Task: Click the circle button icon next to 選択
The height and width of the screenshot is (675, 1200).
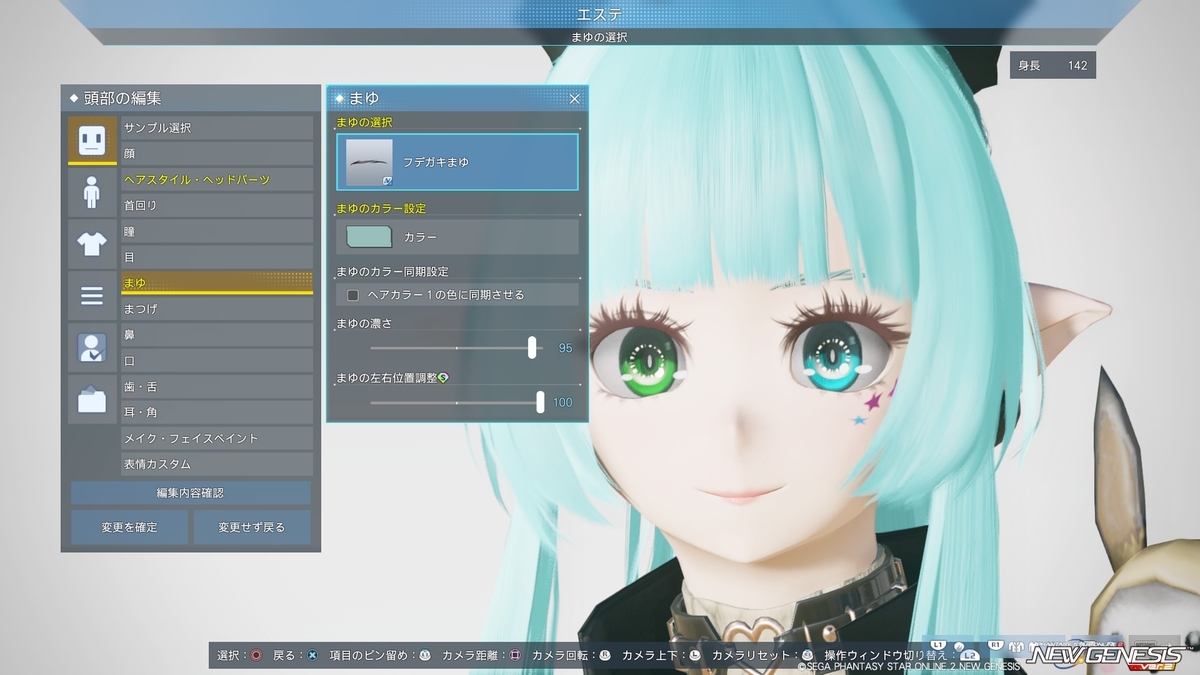Action: pyautogui.click(x=256, y=656)
